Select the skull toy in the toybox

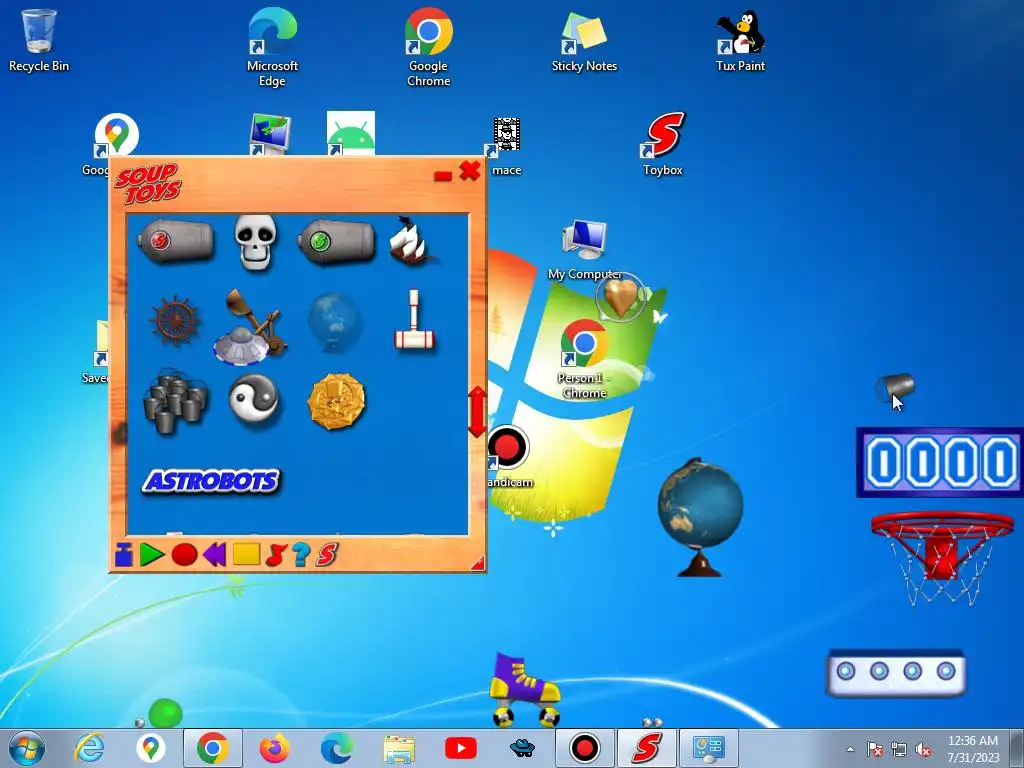tap(255, 242)
